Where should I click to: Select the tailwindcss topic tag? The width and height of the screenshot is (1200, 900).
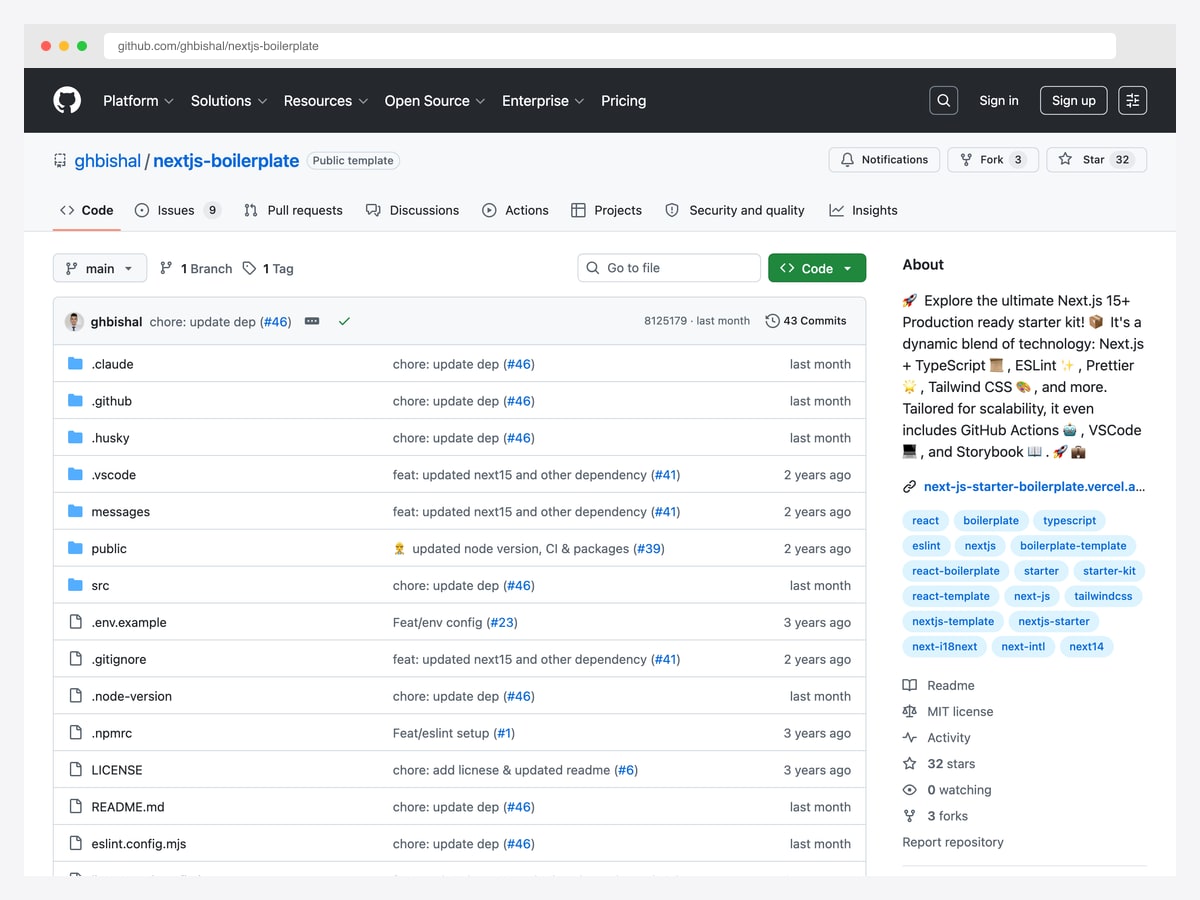coord(1103,596)
